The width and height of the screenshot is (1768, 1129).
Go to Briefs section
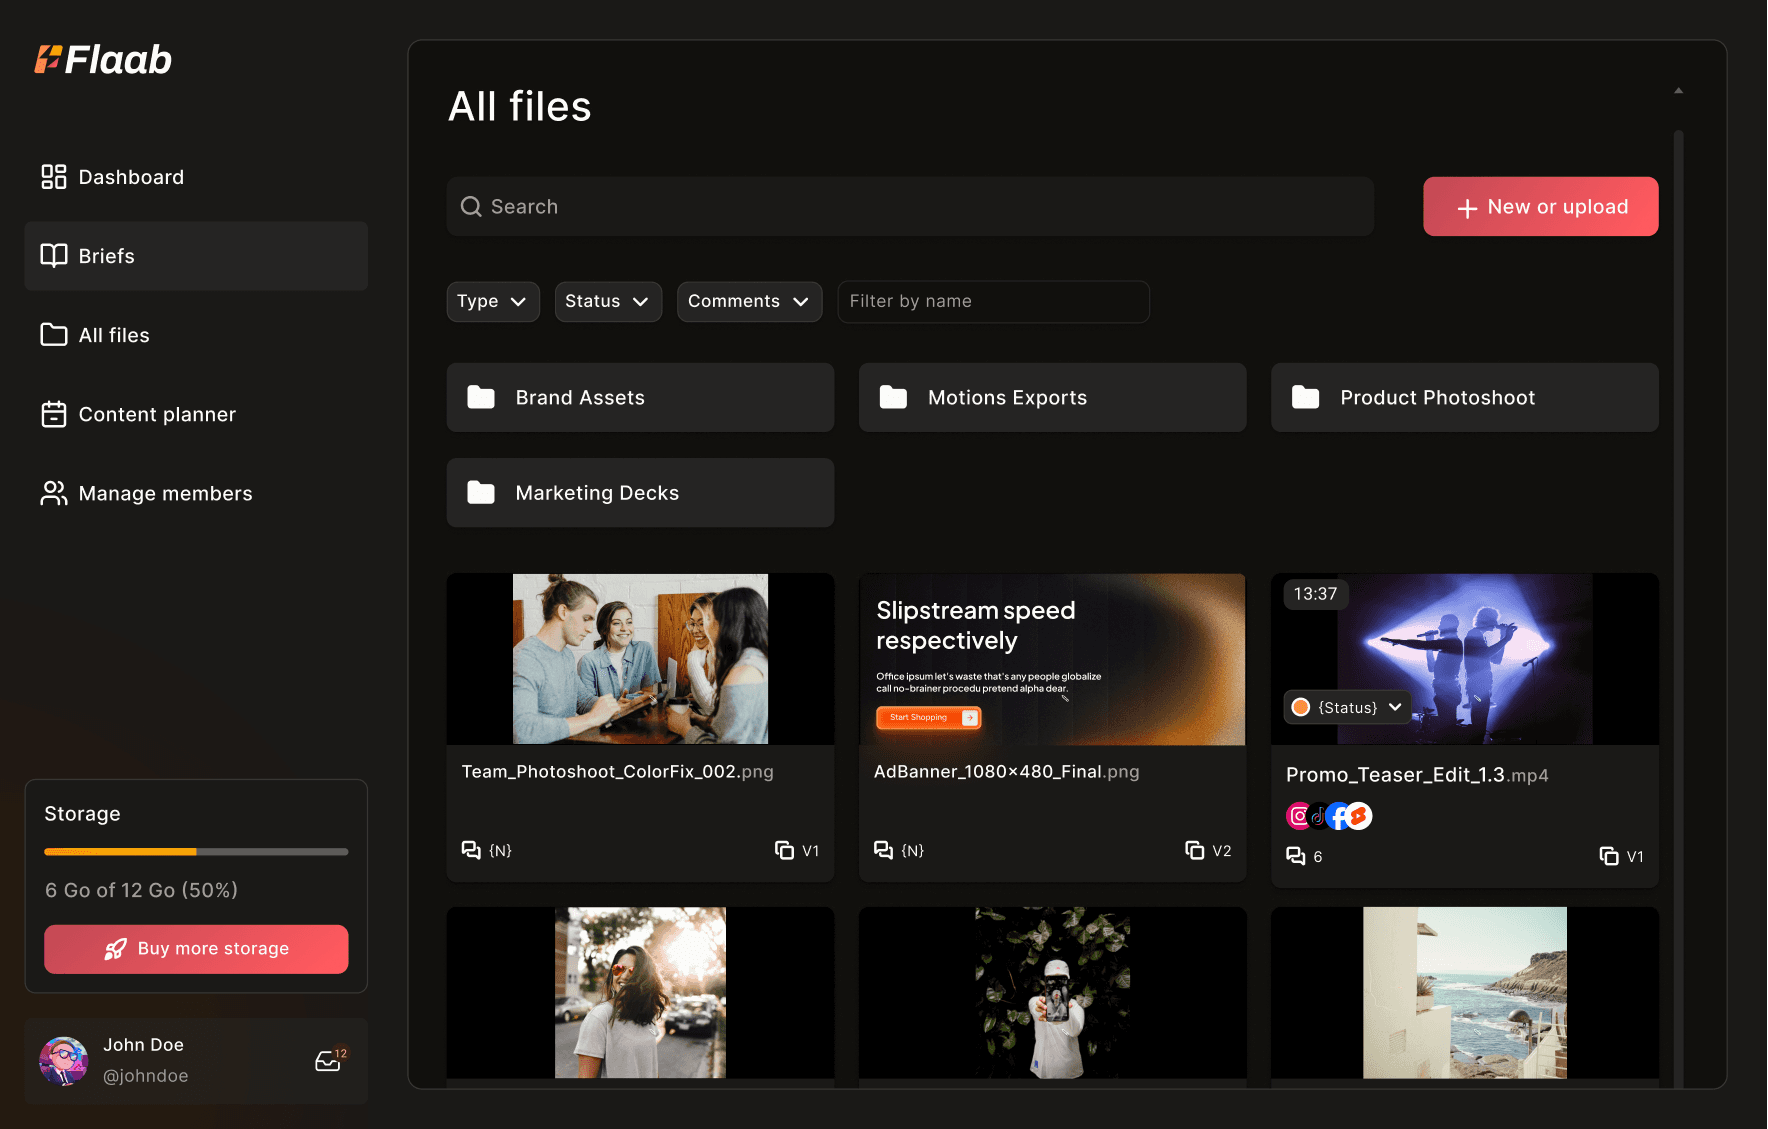point(196,256)
